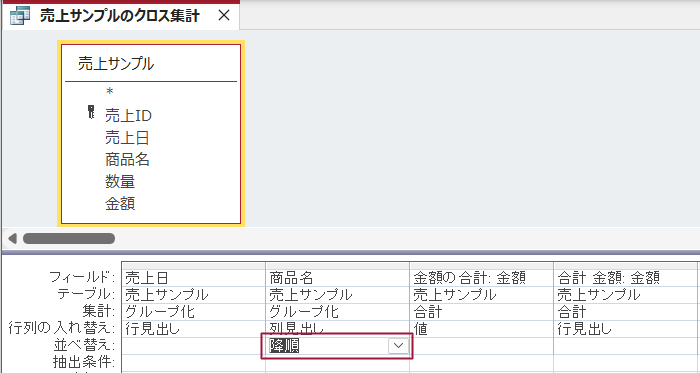Click the table cell under 金額の合計 column
This screenshot has height=373, width=700.
click(482, 295)
